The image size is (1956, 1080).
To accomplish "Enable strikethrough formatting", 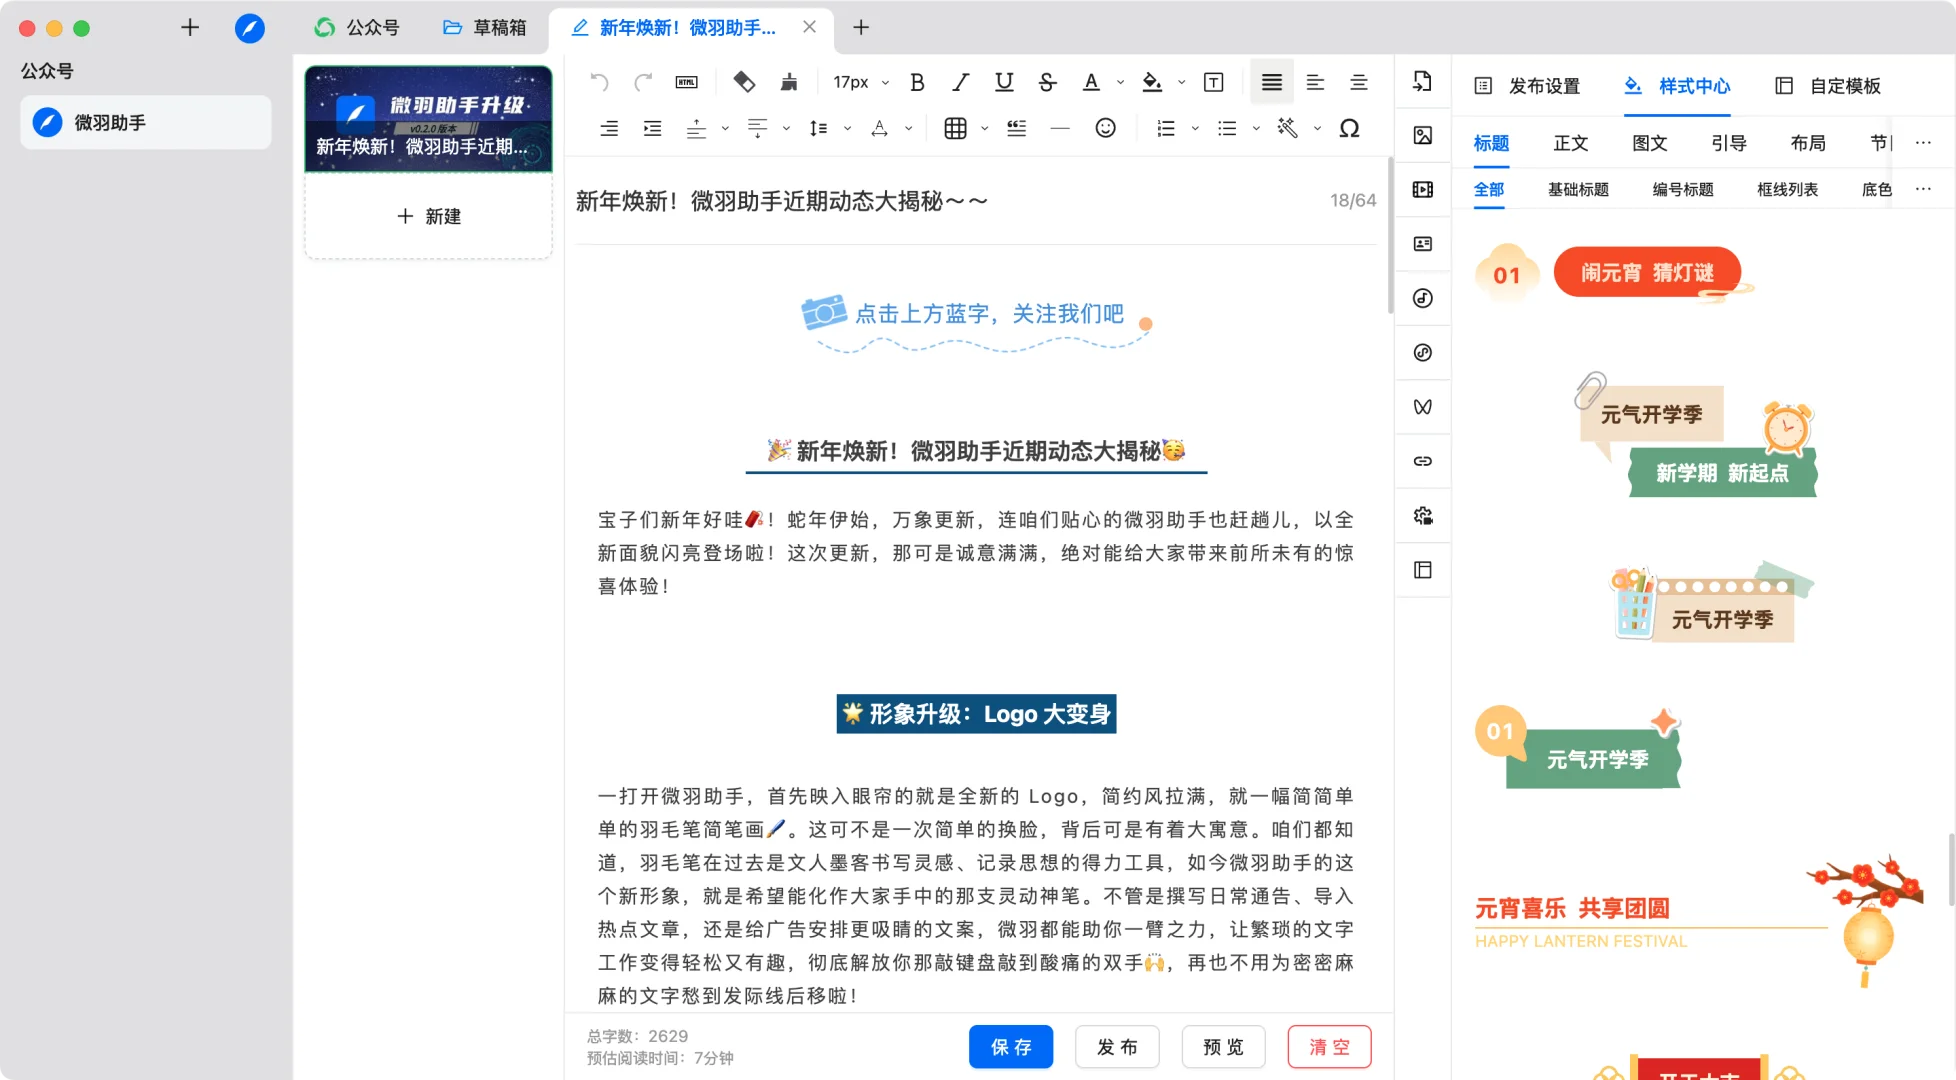I will point(1047,81).
